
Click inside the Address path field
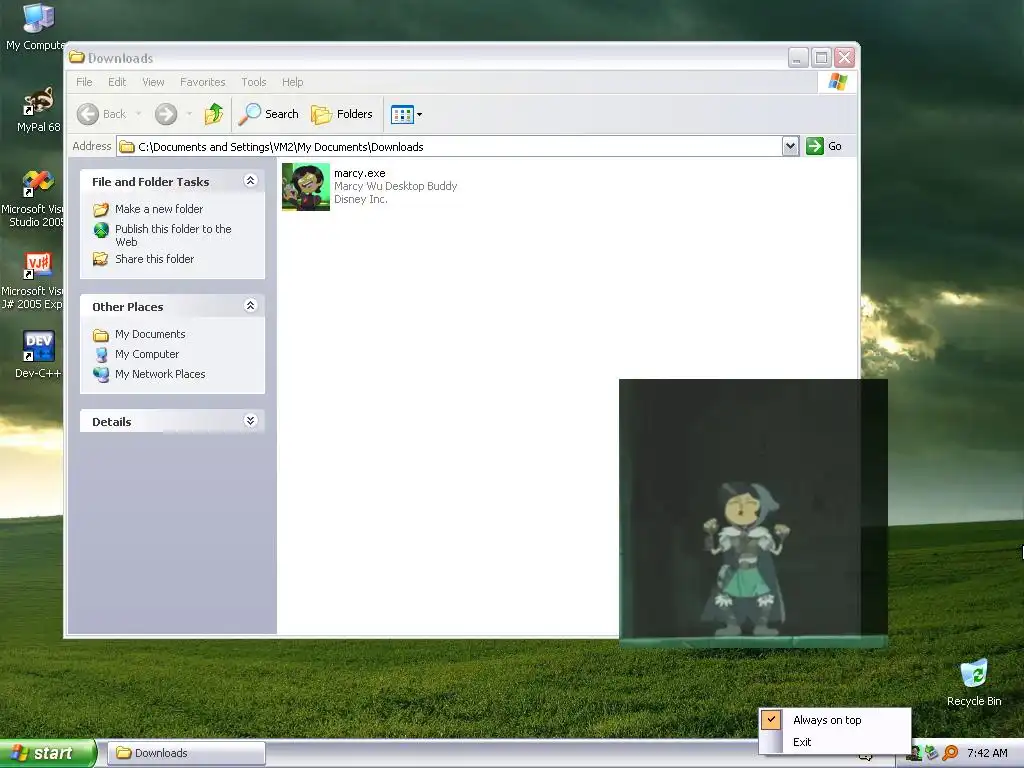point(449,146)
